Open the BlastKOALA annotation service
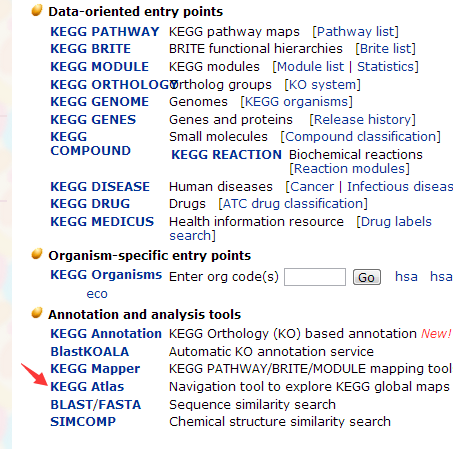The height and width of the screenshot is (449, 453). click(90, 352)
